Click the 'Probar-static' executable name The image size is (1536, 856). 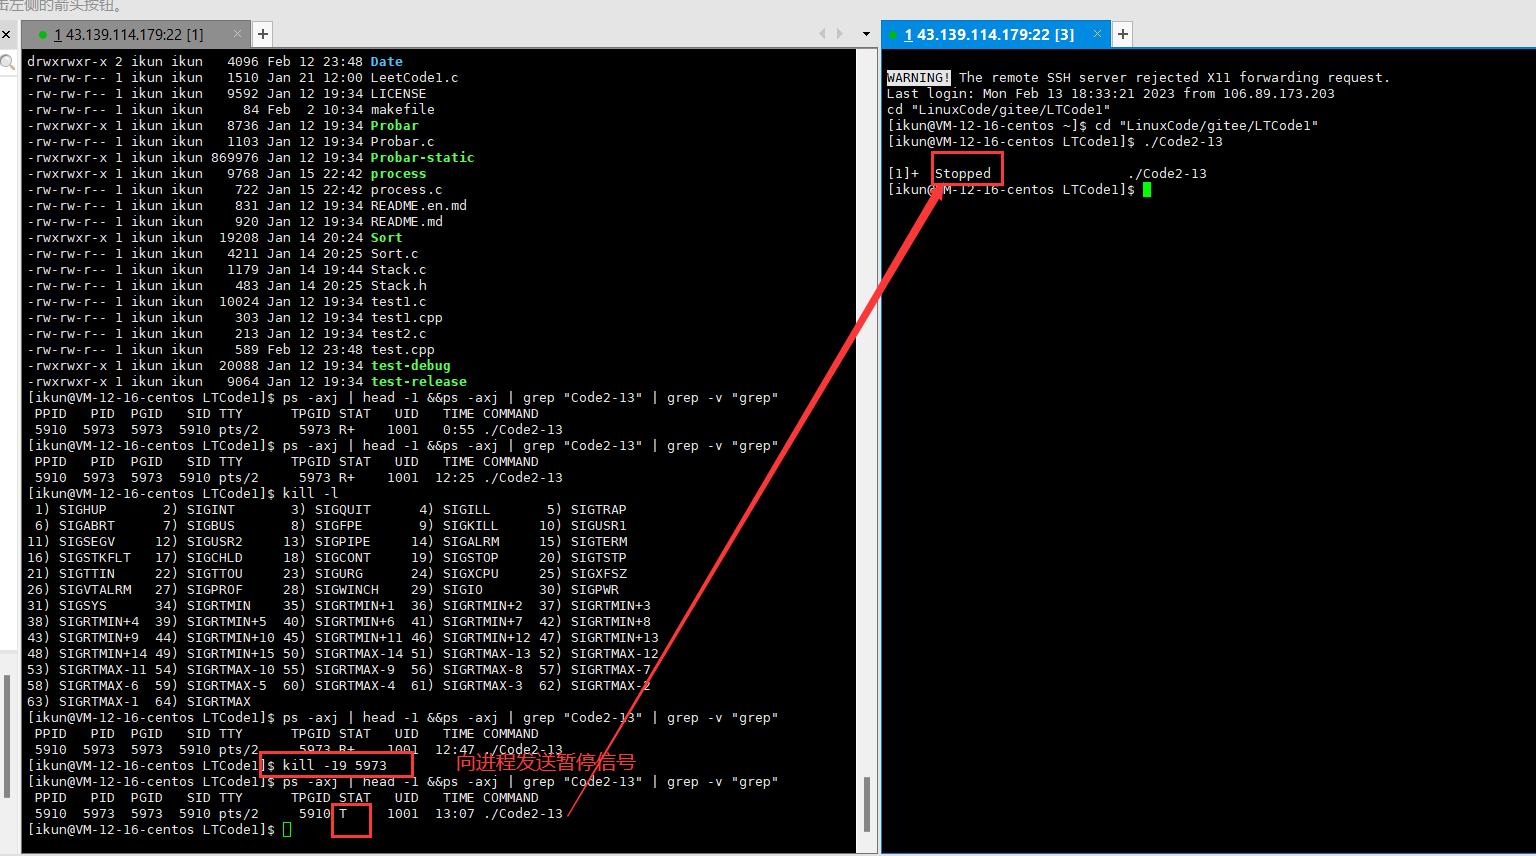423,157
